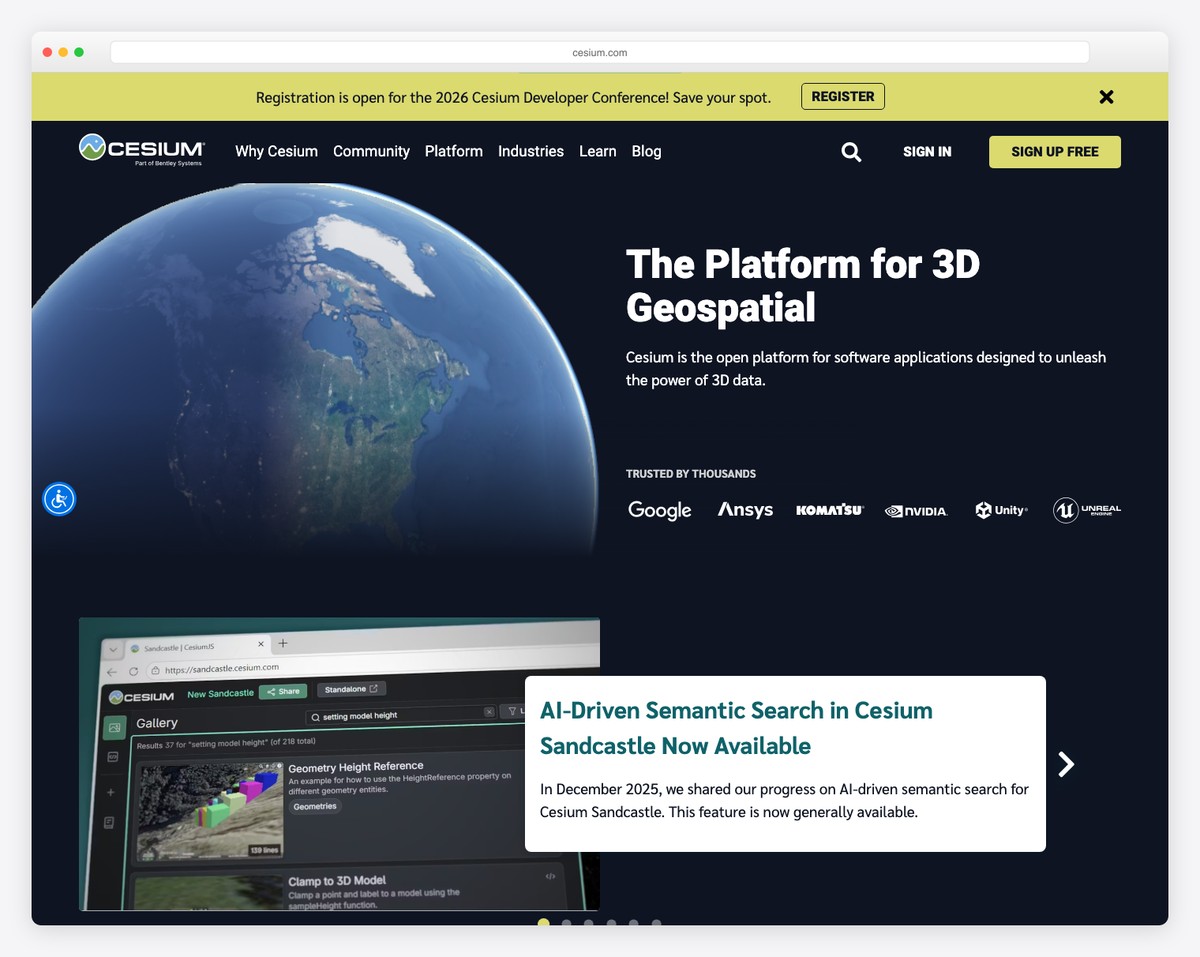Click the Unity partner logo
Viewport: 1200px width, 957px height.
coord(1001,510)
